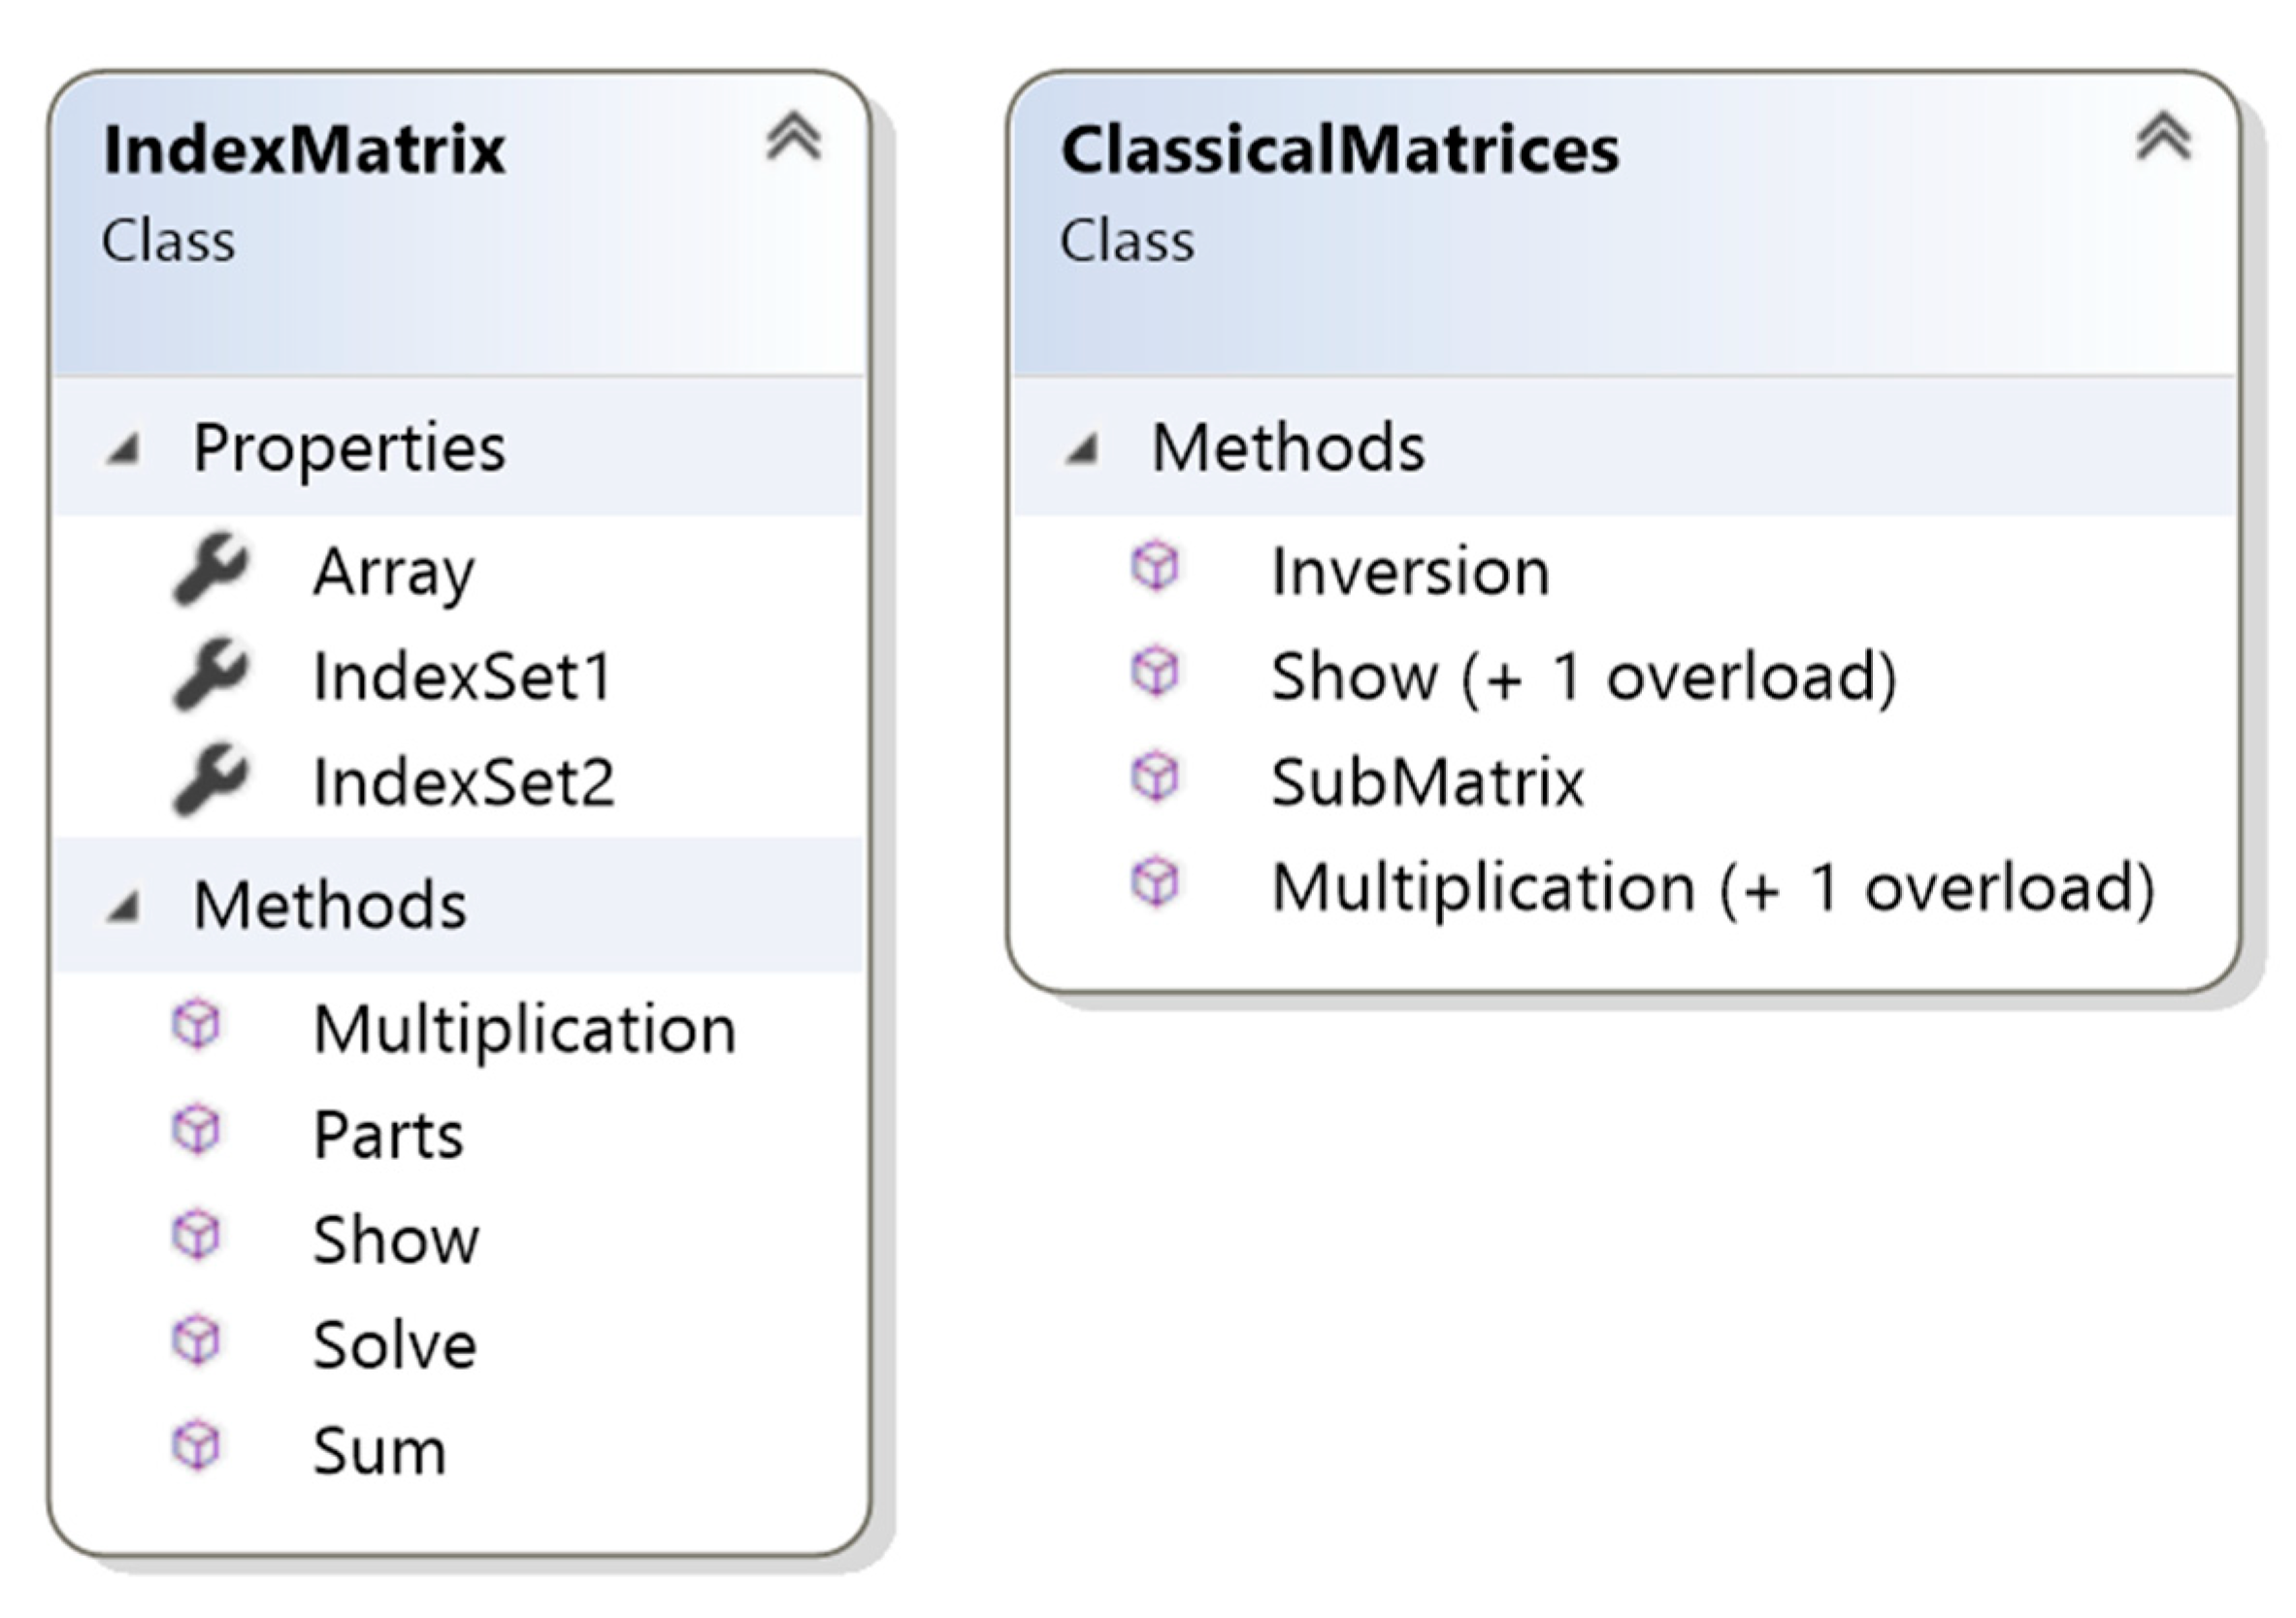The image size is (2296, 1618).
Task: Select the Inversion method name
Action: 1410,571
